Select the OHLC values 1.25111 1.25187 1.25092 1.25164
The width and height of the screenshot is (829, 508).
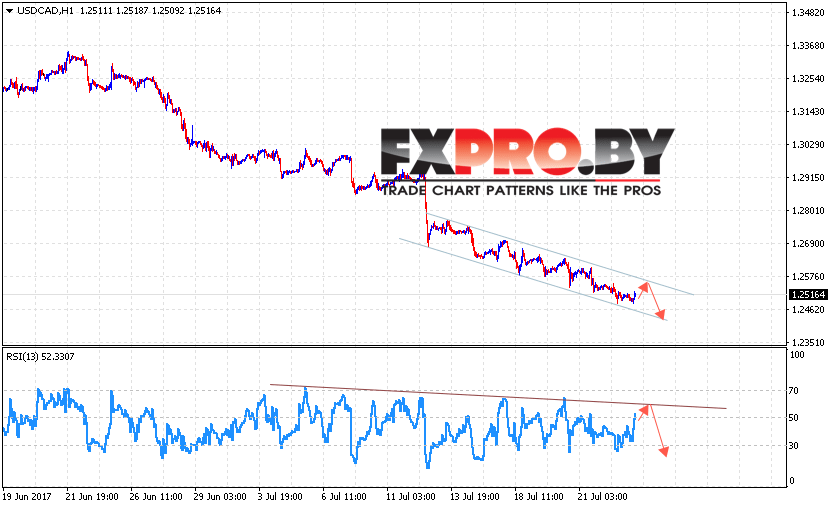(151, 11)
